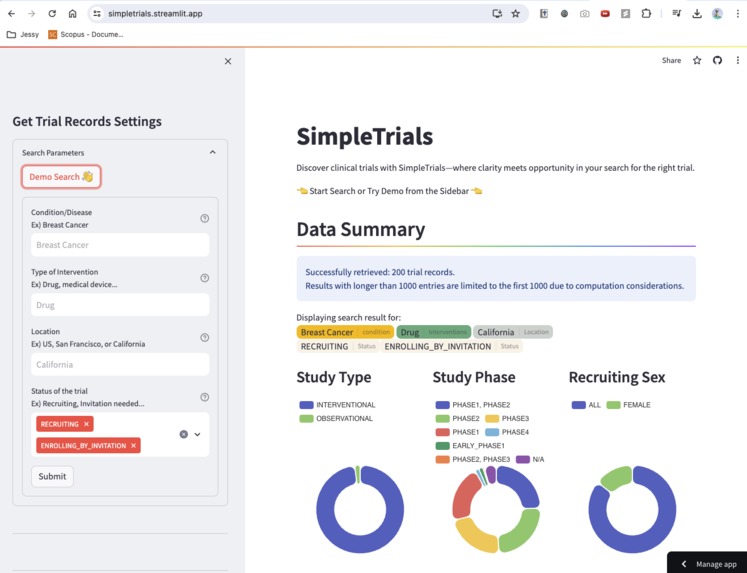Click the Drug interventions badge
Image resolution: width=747 pixels, height=573 pixels.
[x=434, y=332]
